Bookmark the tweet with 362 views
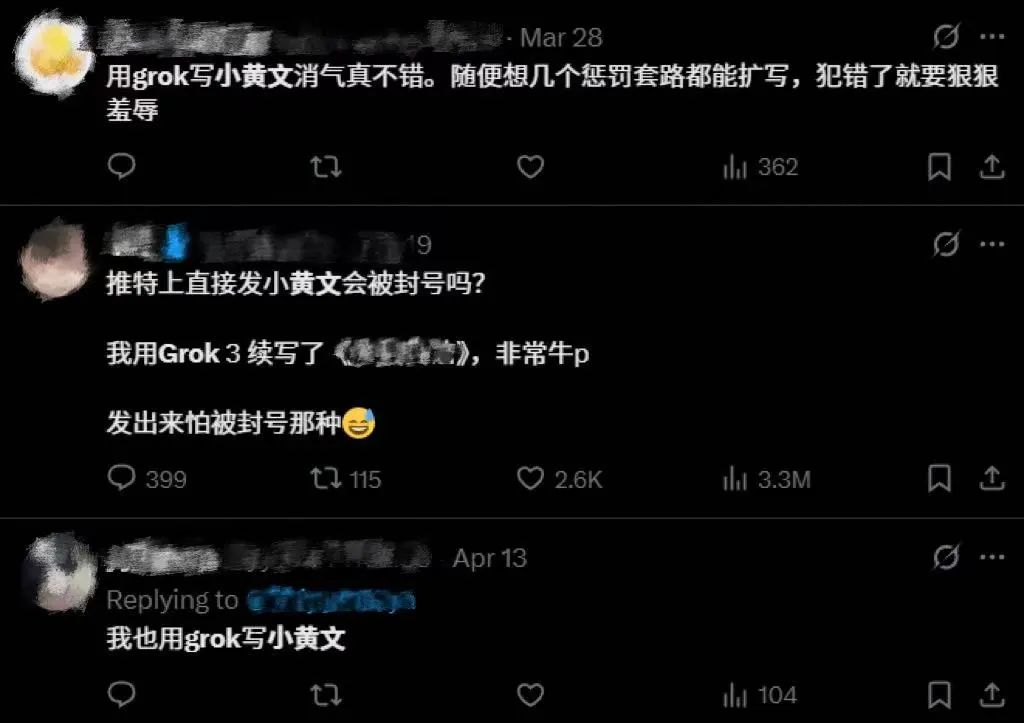The image size is (1024, 723). (939, 167)
